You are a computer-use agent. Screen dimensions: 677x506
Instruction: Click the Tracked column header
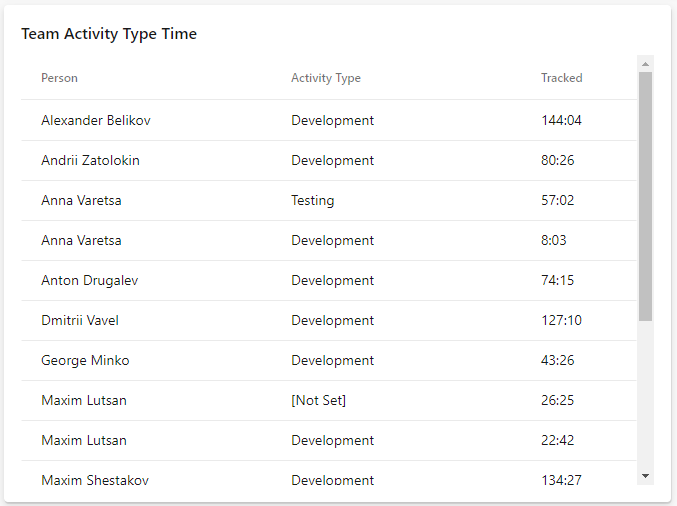pos(561,78)
